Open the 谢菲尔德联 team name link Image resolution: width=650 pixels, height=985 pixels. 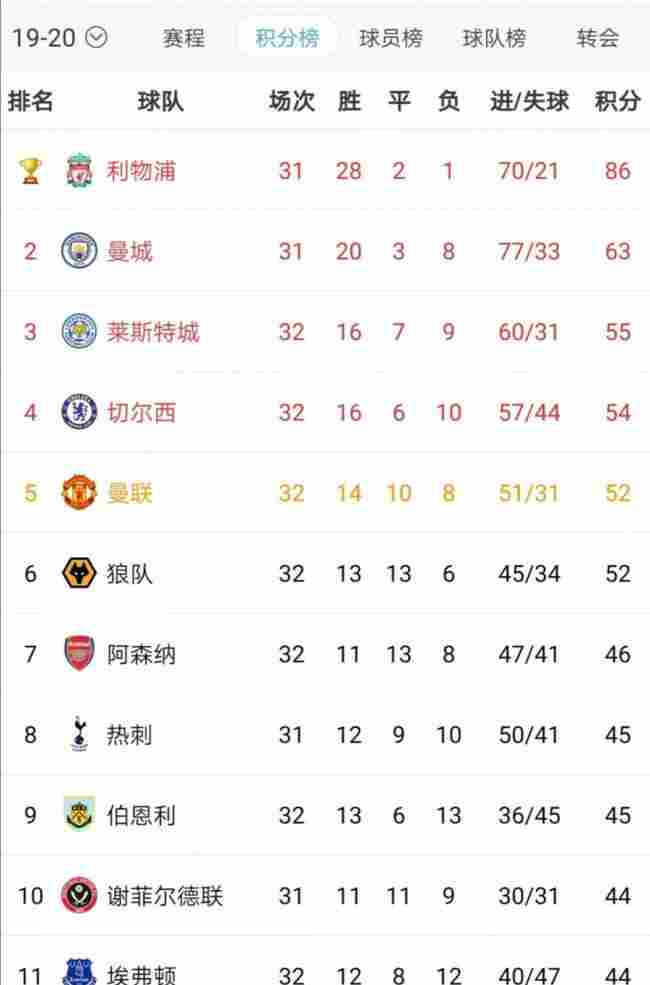tap(165, 896)
